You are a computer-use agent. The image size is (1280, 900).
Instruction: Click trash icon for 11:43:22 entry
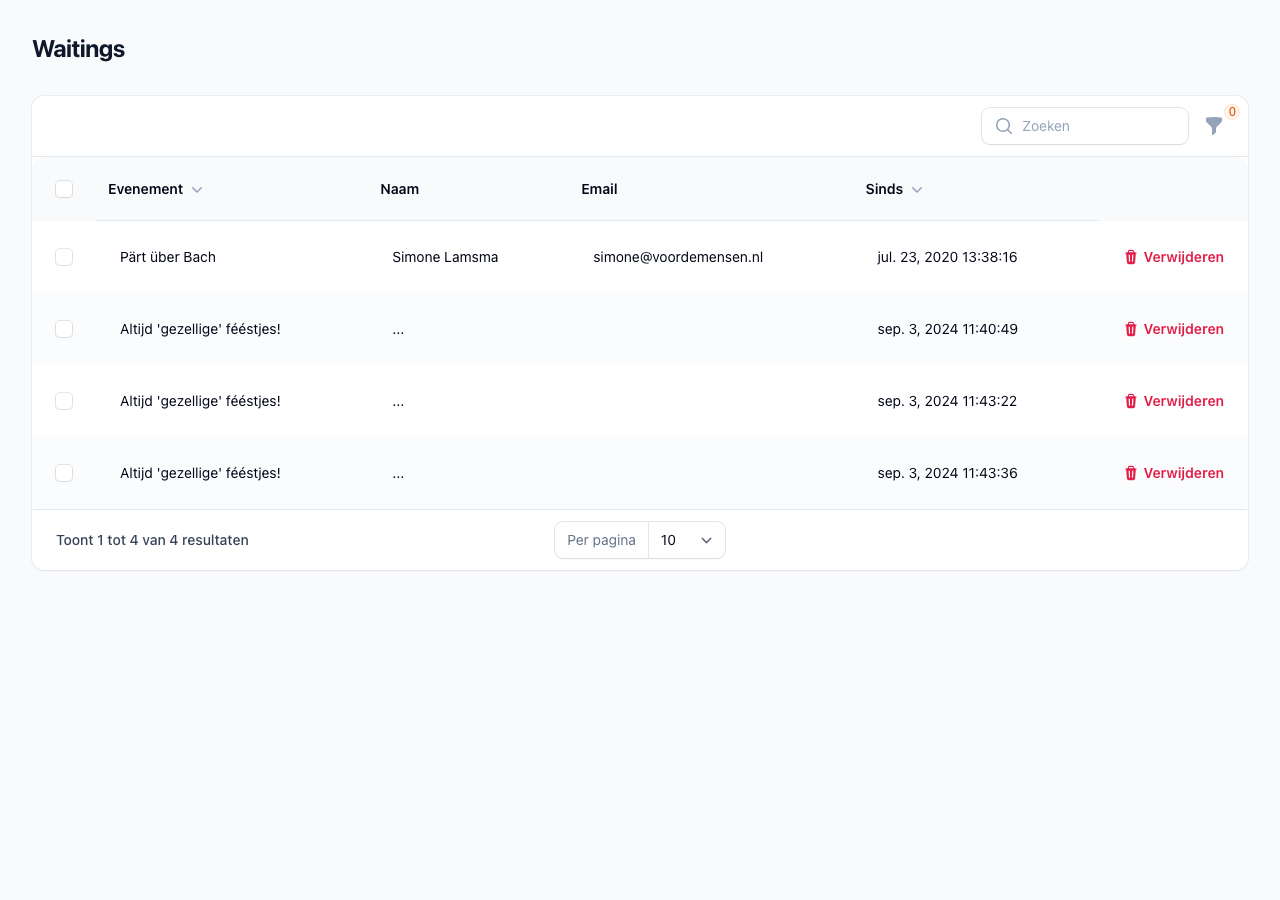pyautogui.click(x=1131, y=401)
